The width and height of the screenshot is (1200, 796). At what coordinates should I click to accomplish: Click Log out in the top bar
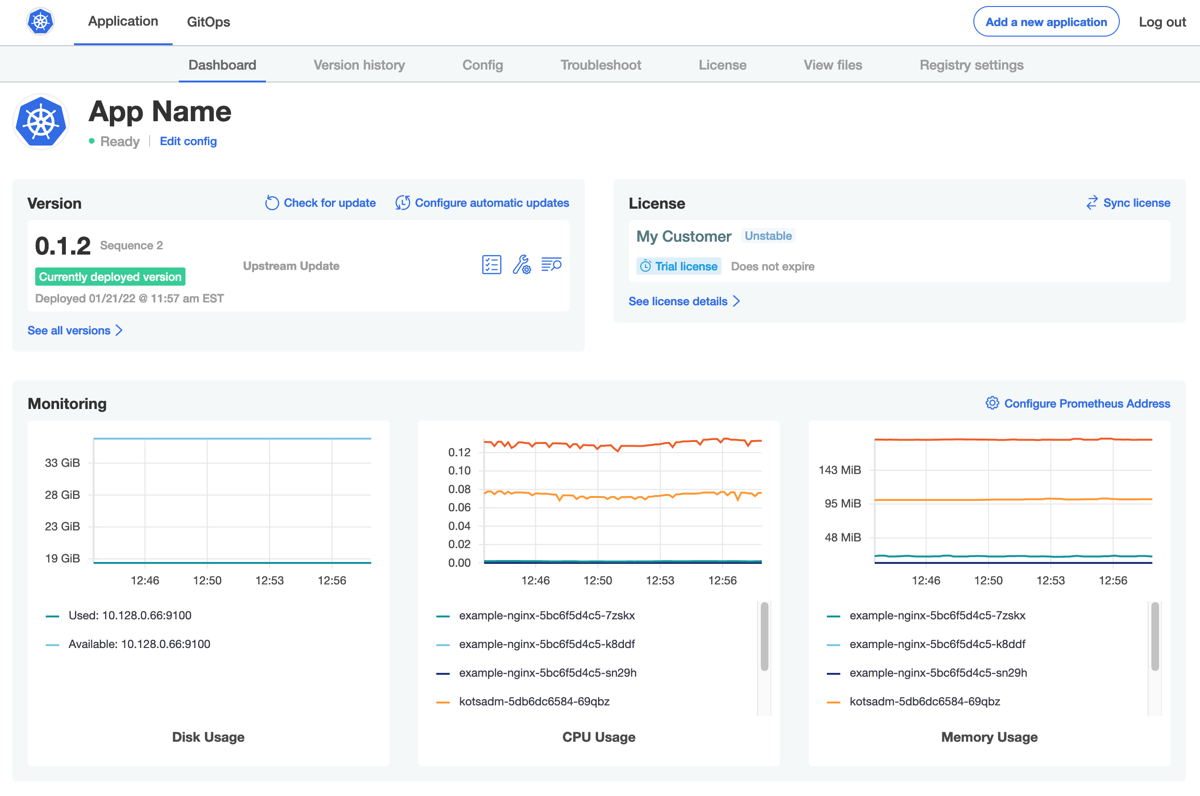(1161, 21)
